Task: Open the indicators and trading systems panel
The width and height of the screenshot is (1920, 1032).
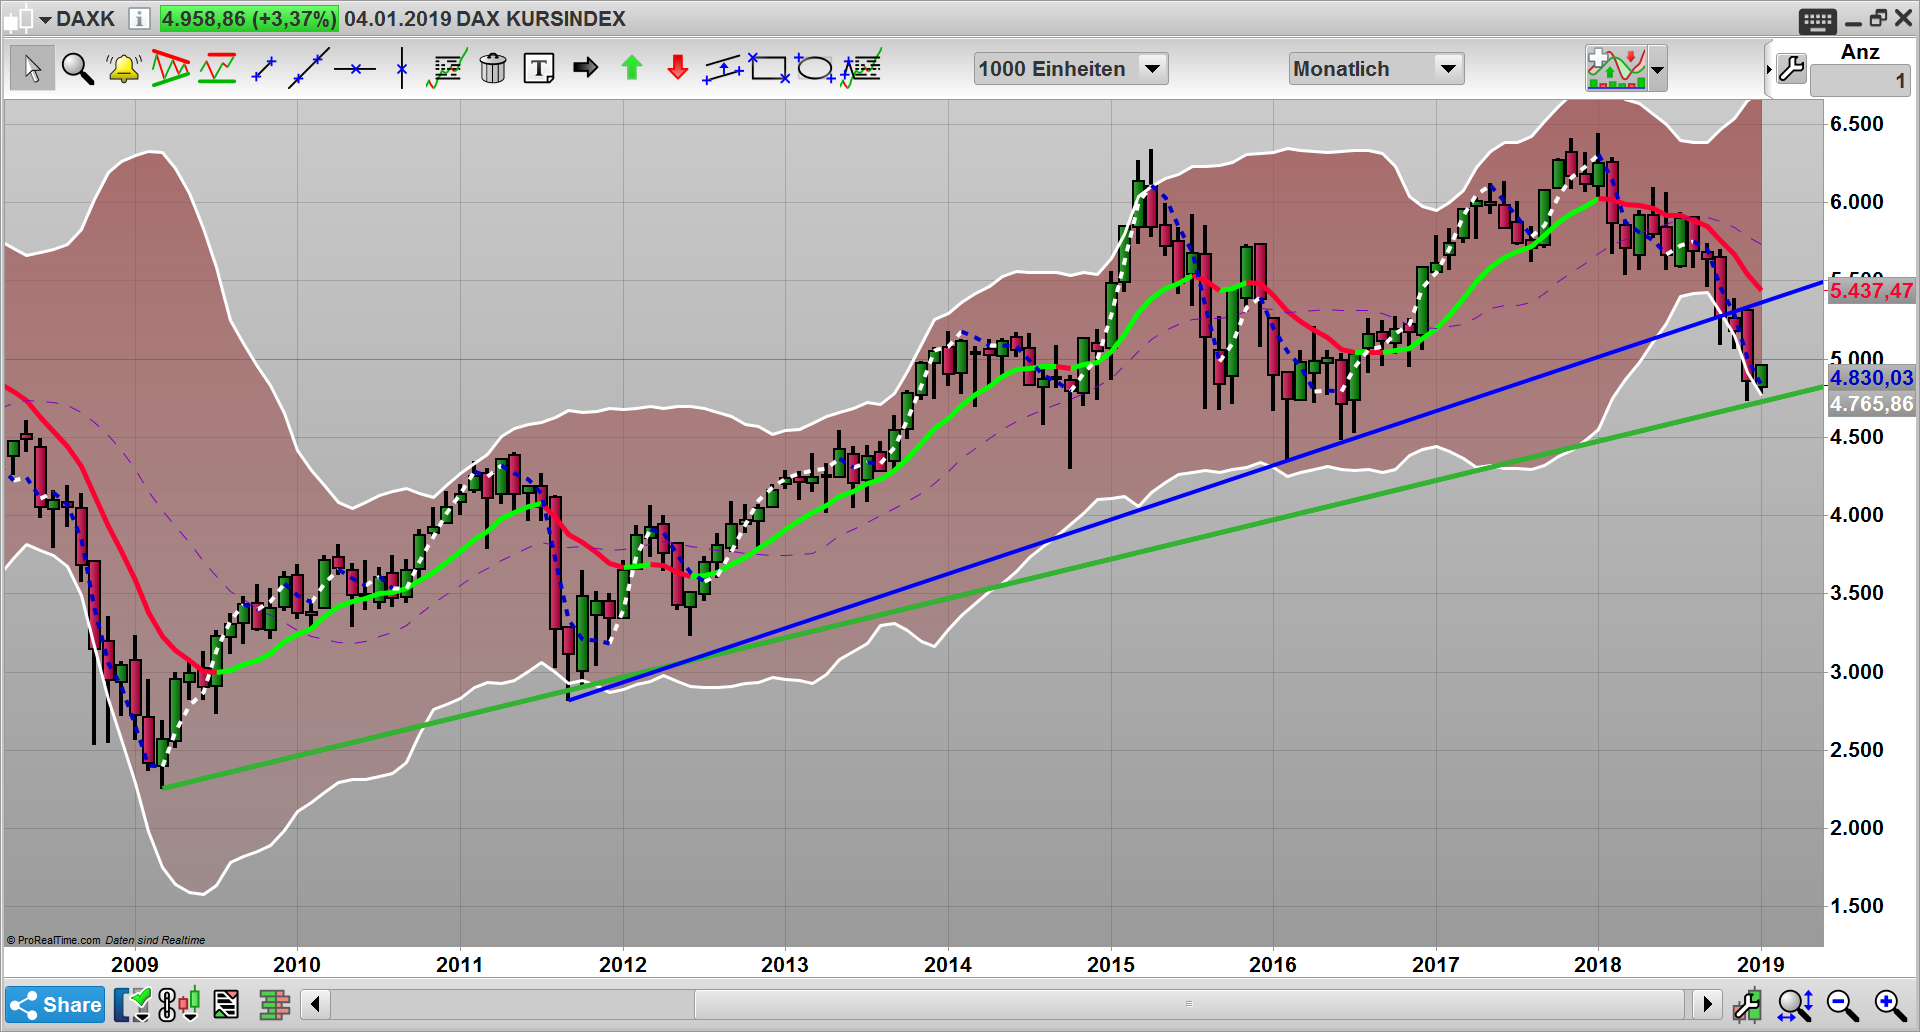Action: pos(1616,68)
